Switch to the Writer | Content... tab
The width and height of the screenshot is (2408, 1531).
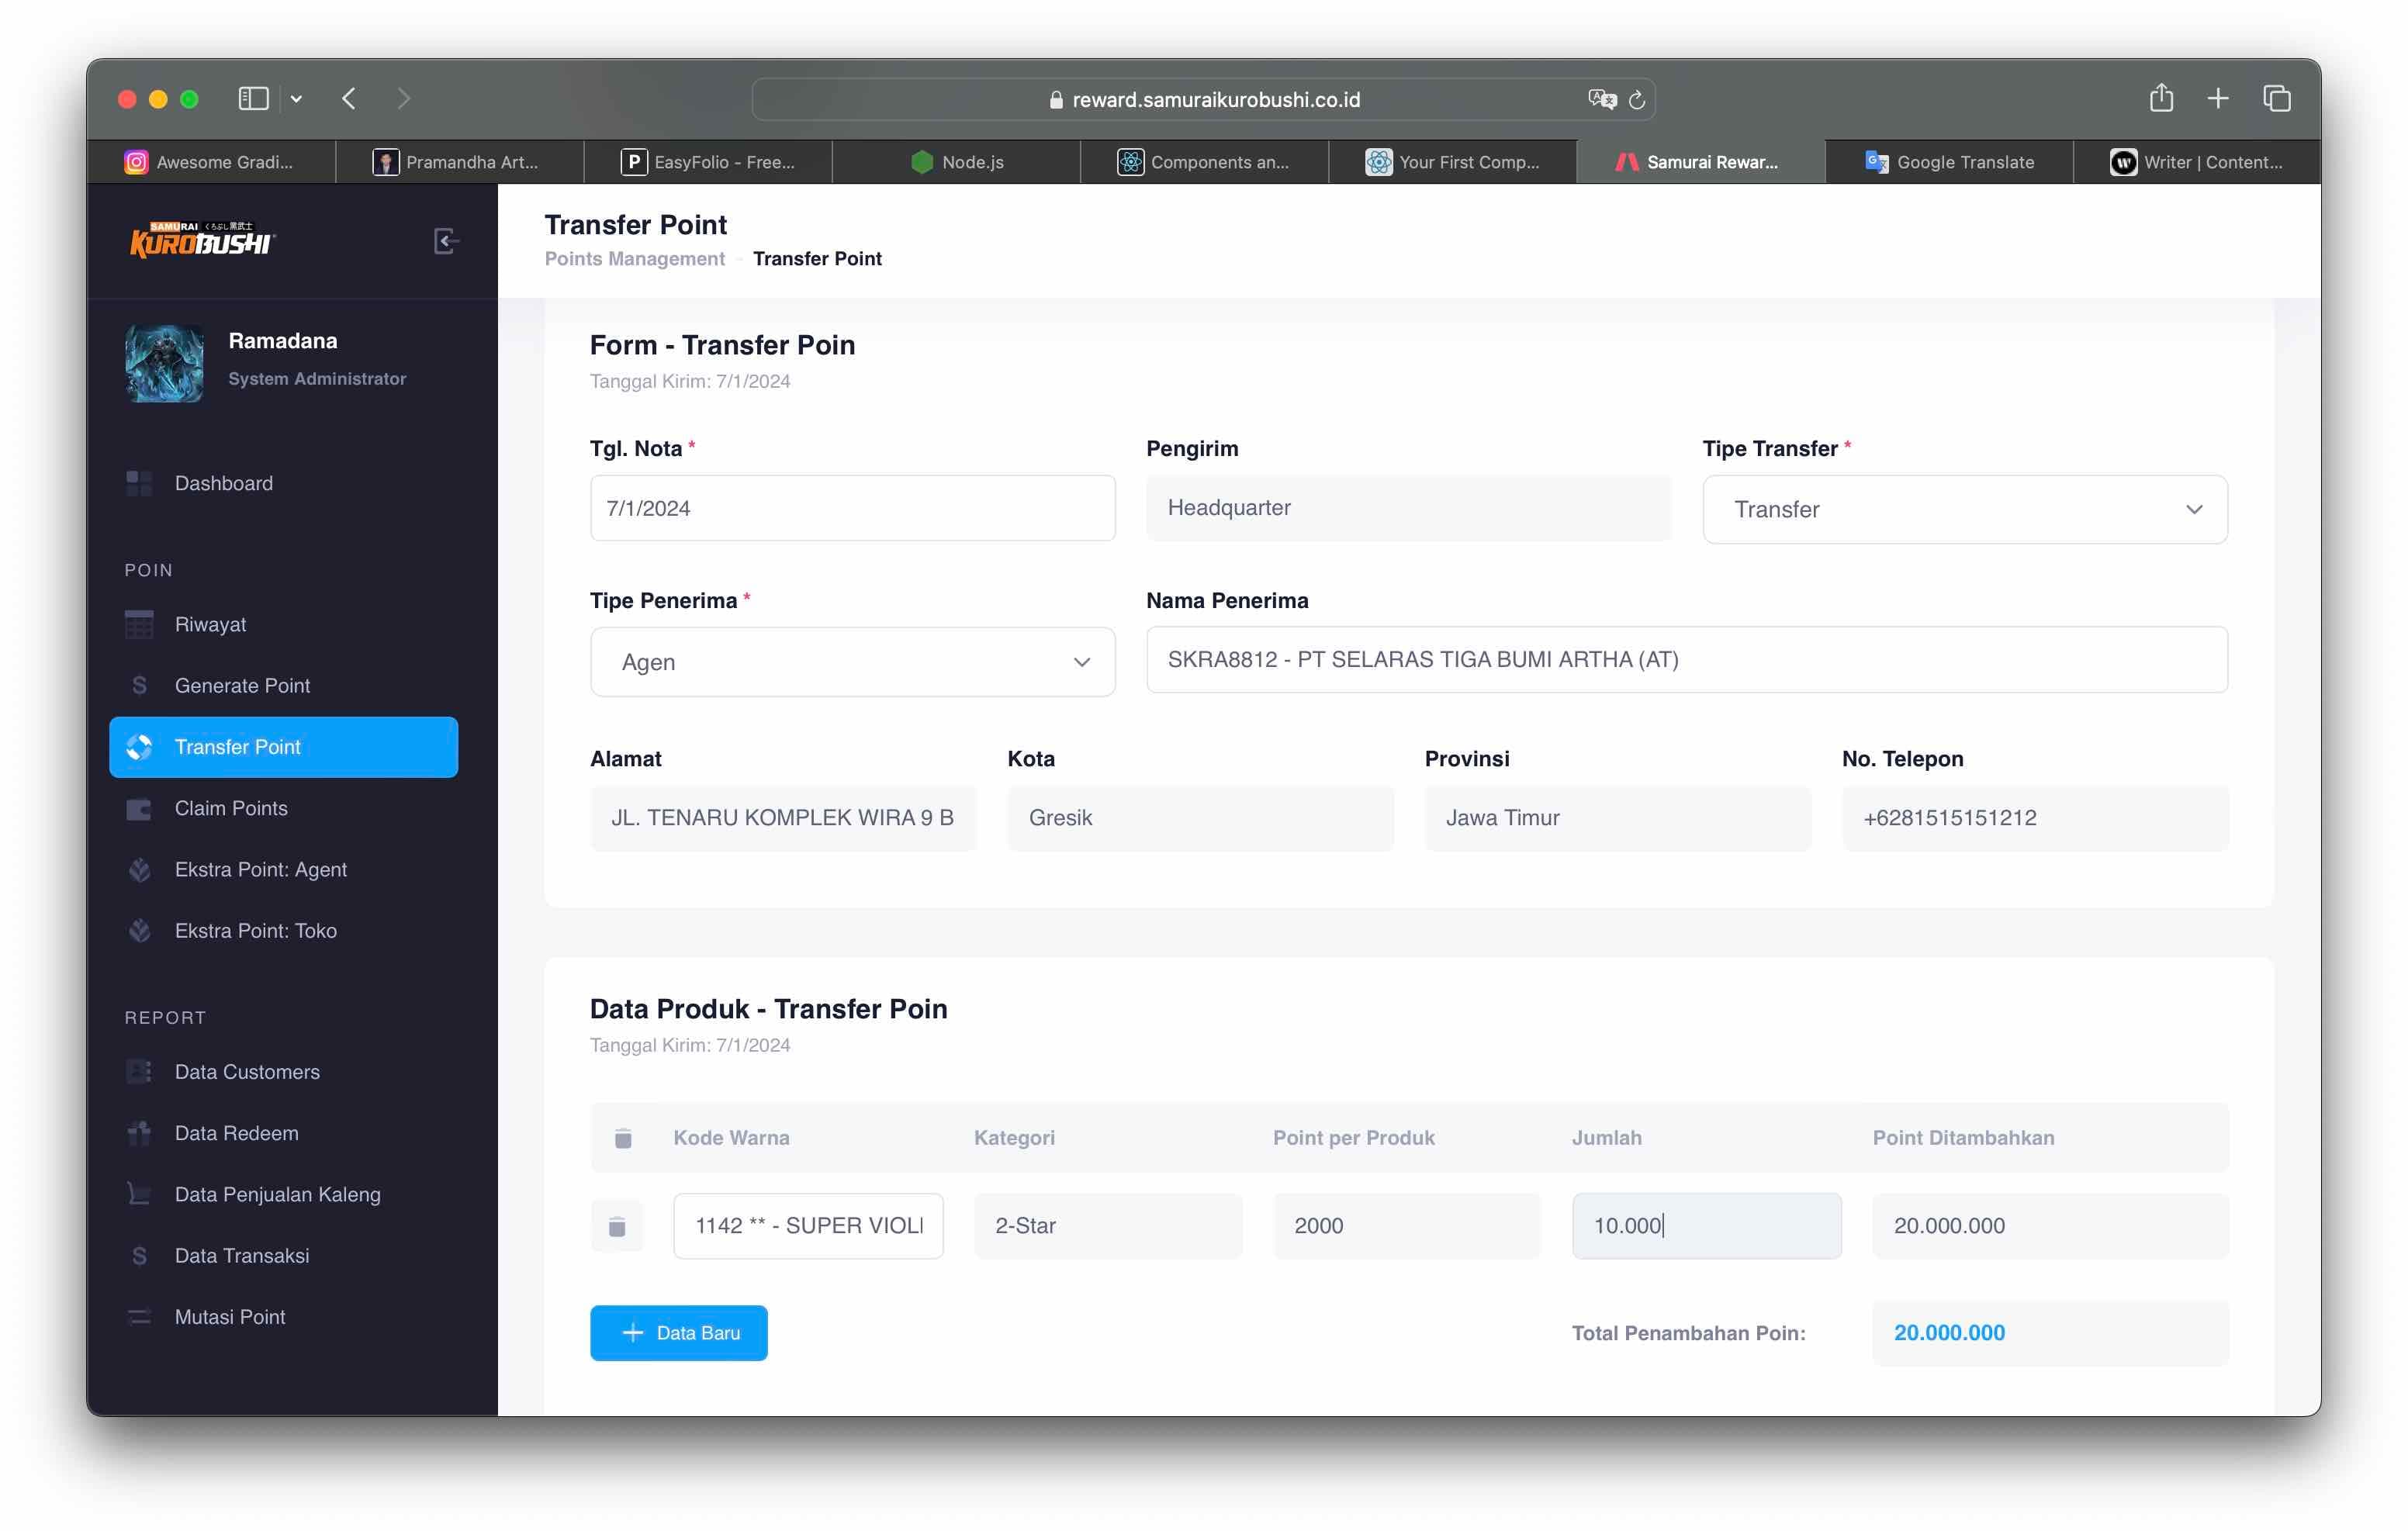[2197, 162]
